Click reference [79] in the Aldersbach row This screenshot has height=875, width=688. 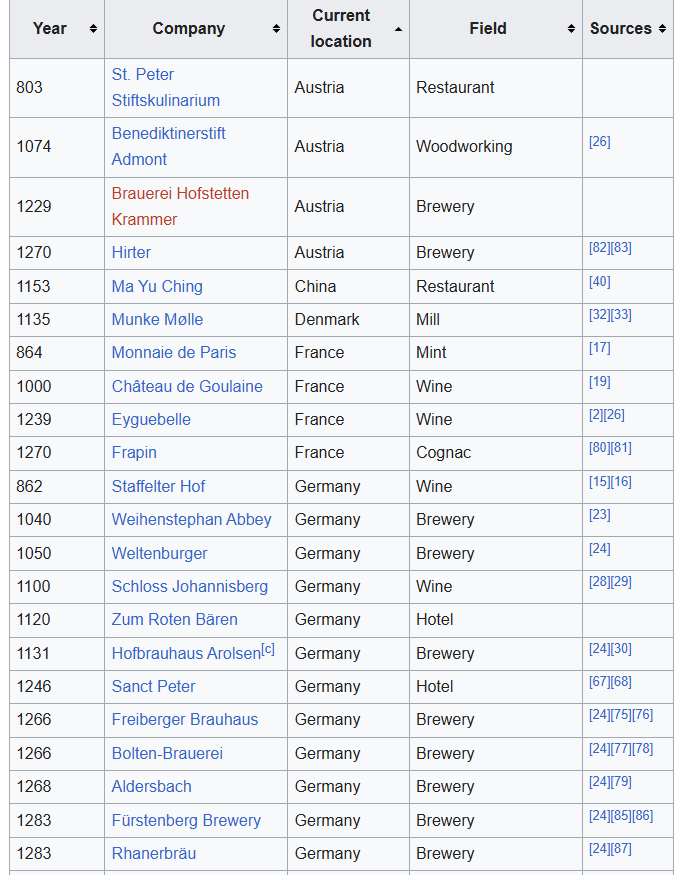pyautogui.click(x=621, y=781)
